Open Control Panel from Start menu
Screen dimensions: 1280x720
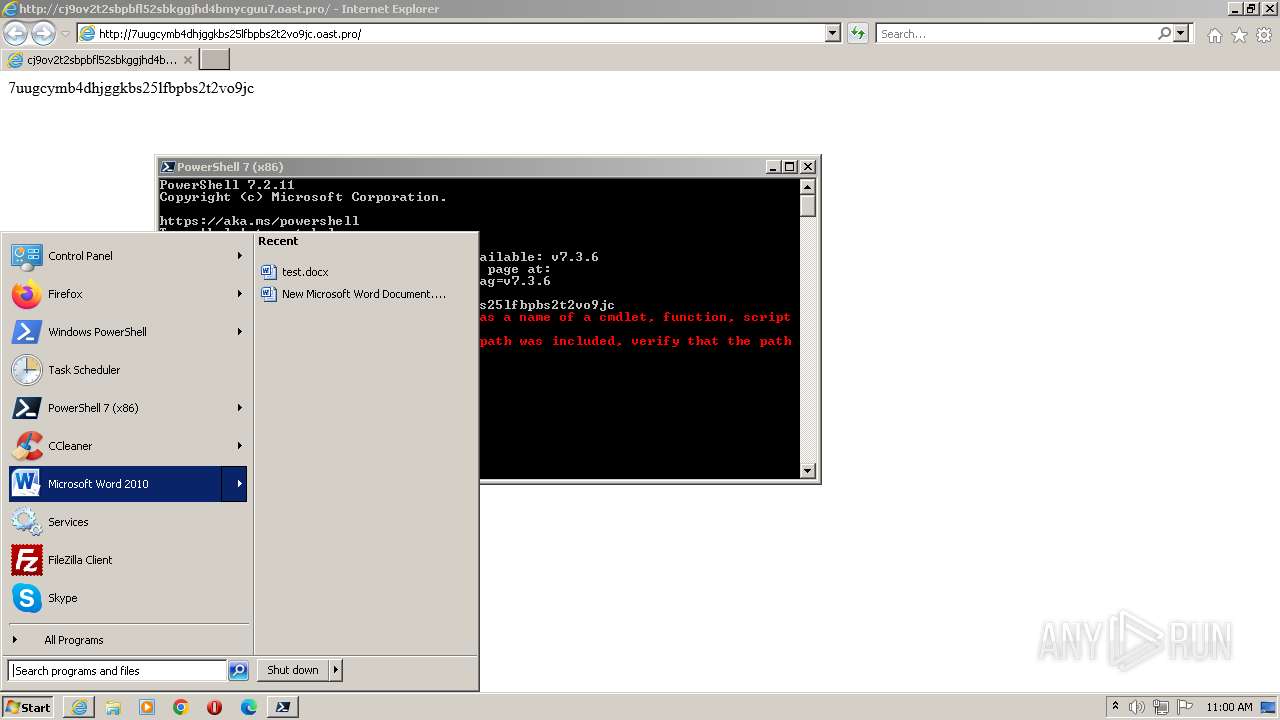point(127,256)
